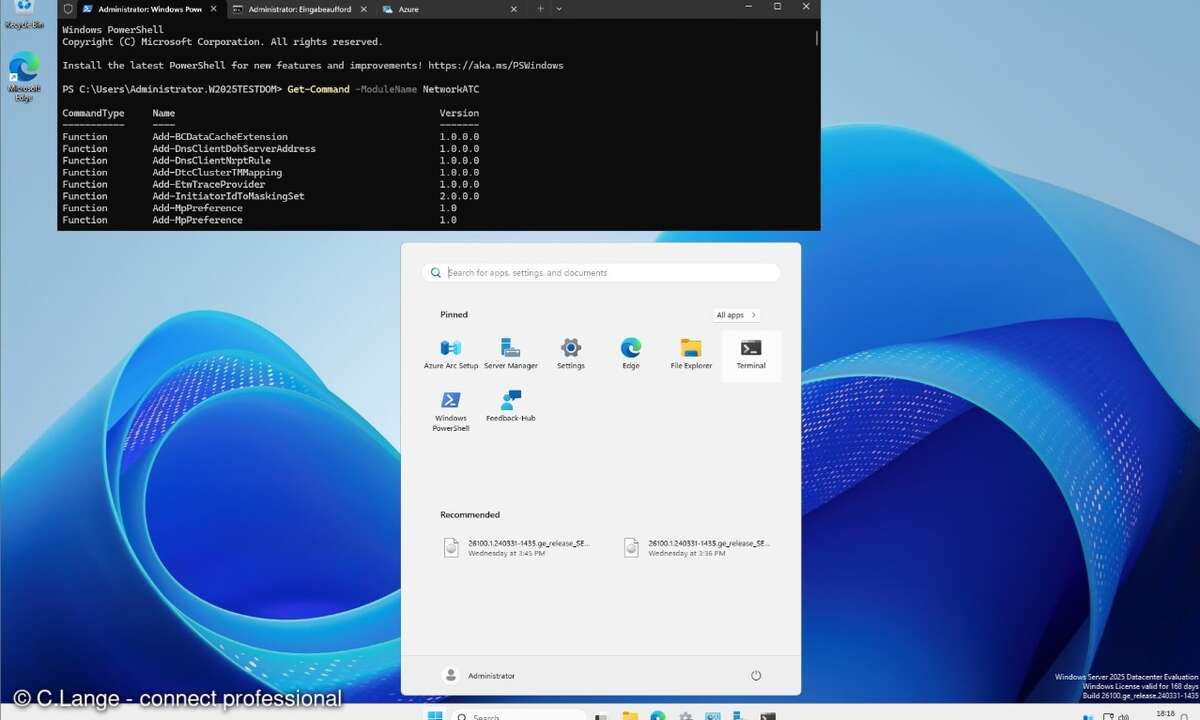Screen dimensions: 1200x720
Task: Minimize the Terminal window
Action: (x=748, y=6)
